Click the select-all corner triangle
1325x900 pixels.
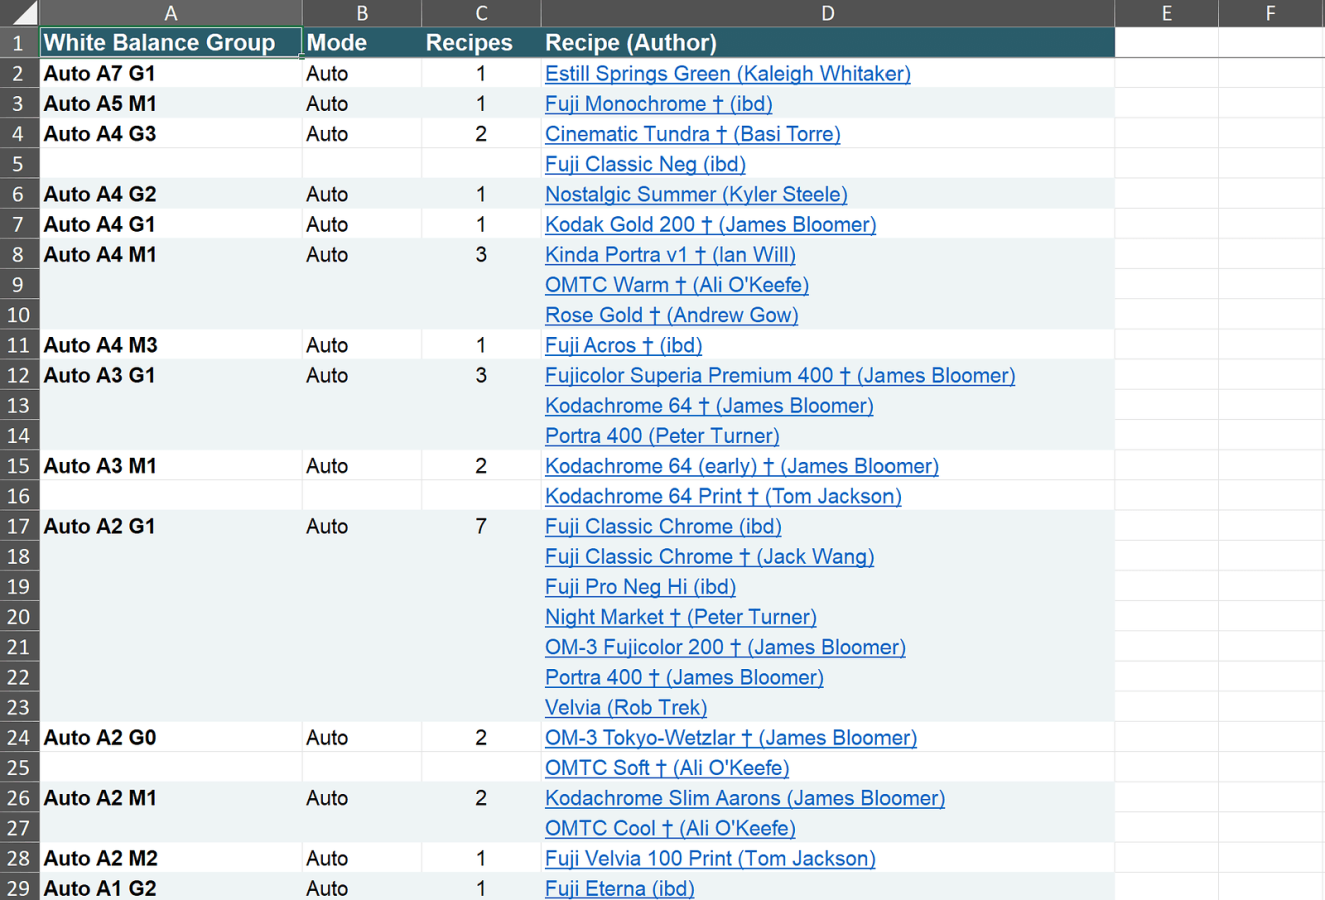click(x=20, y=13)
